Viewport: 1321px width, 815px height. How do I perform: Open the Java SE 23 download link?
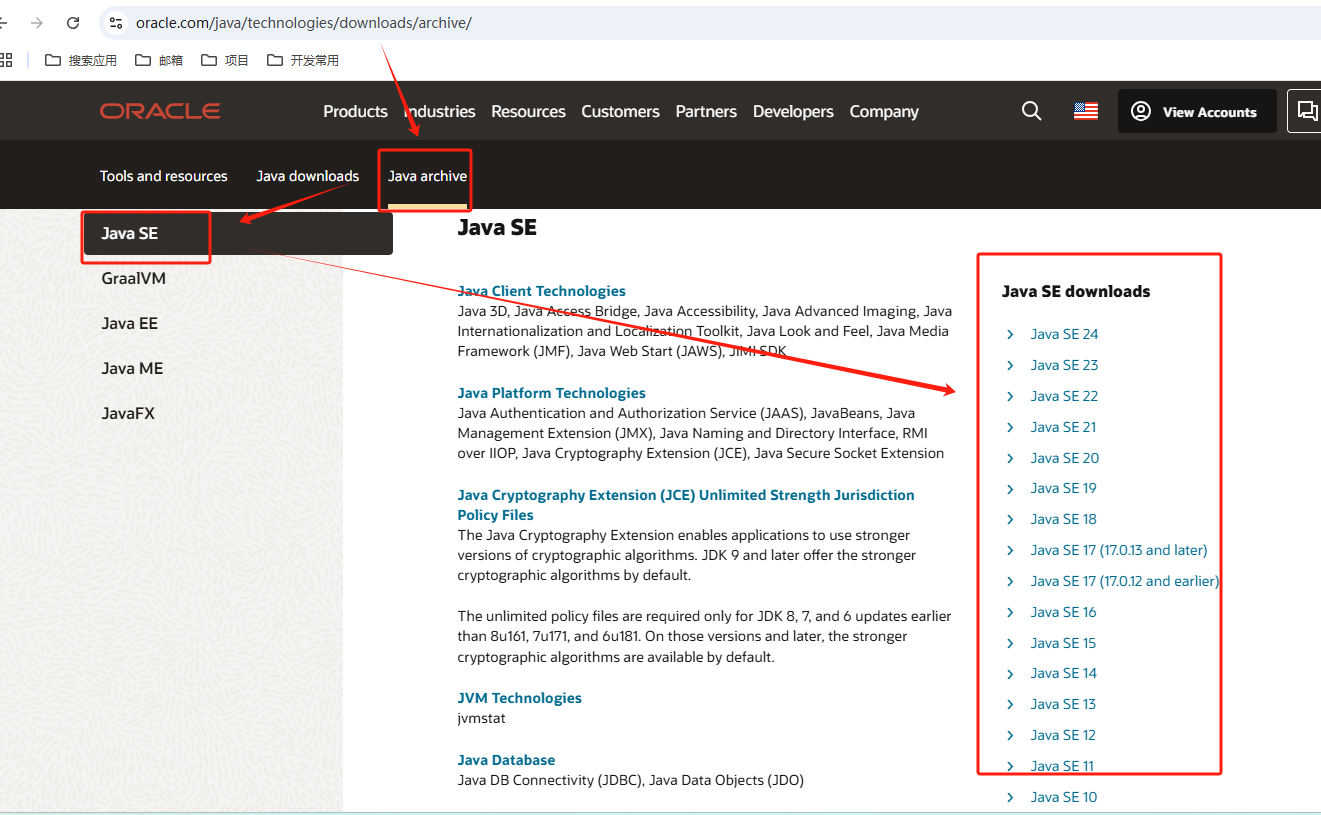tap(1064, 365)
